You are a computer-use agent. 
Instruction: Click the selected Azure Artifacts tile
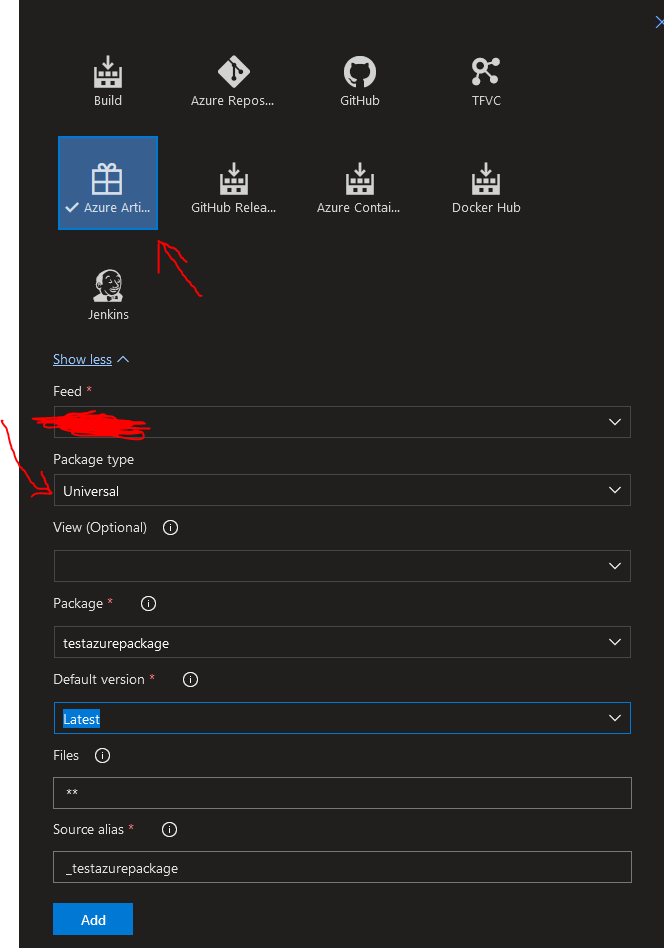pyautogui.click(x=107, y=183)
